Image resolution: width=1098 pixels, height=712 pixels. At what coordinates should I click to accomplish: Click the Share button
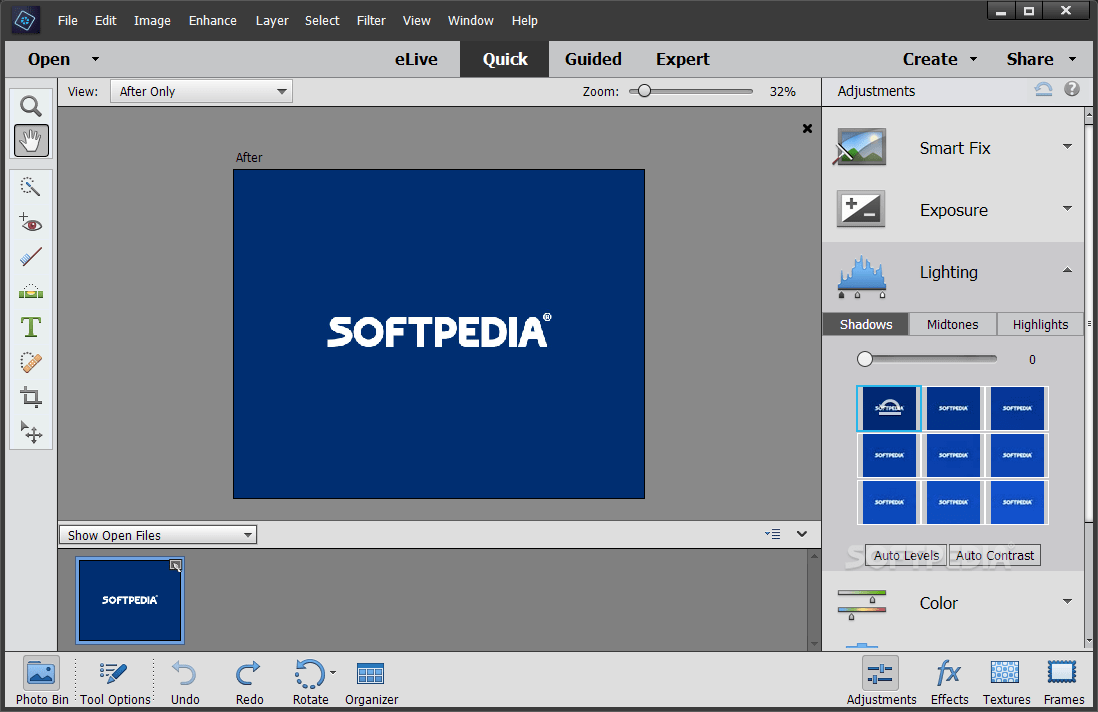click(1030, 60)
